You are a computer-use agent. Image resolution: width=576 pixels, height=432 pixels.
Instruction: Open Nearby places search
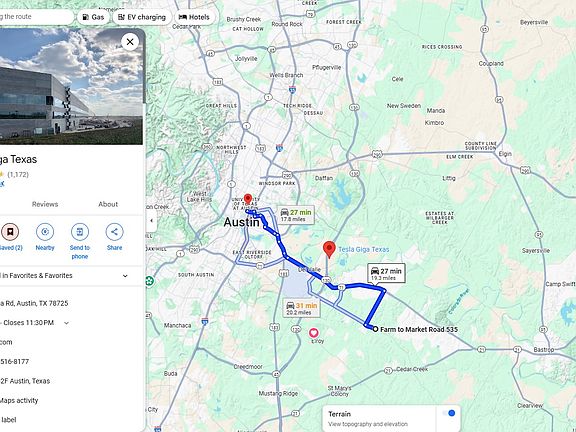[x=45, y=232]
